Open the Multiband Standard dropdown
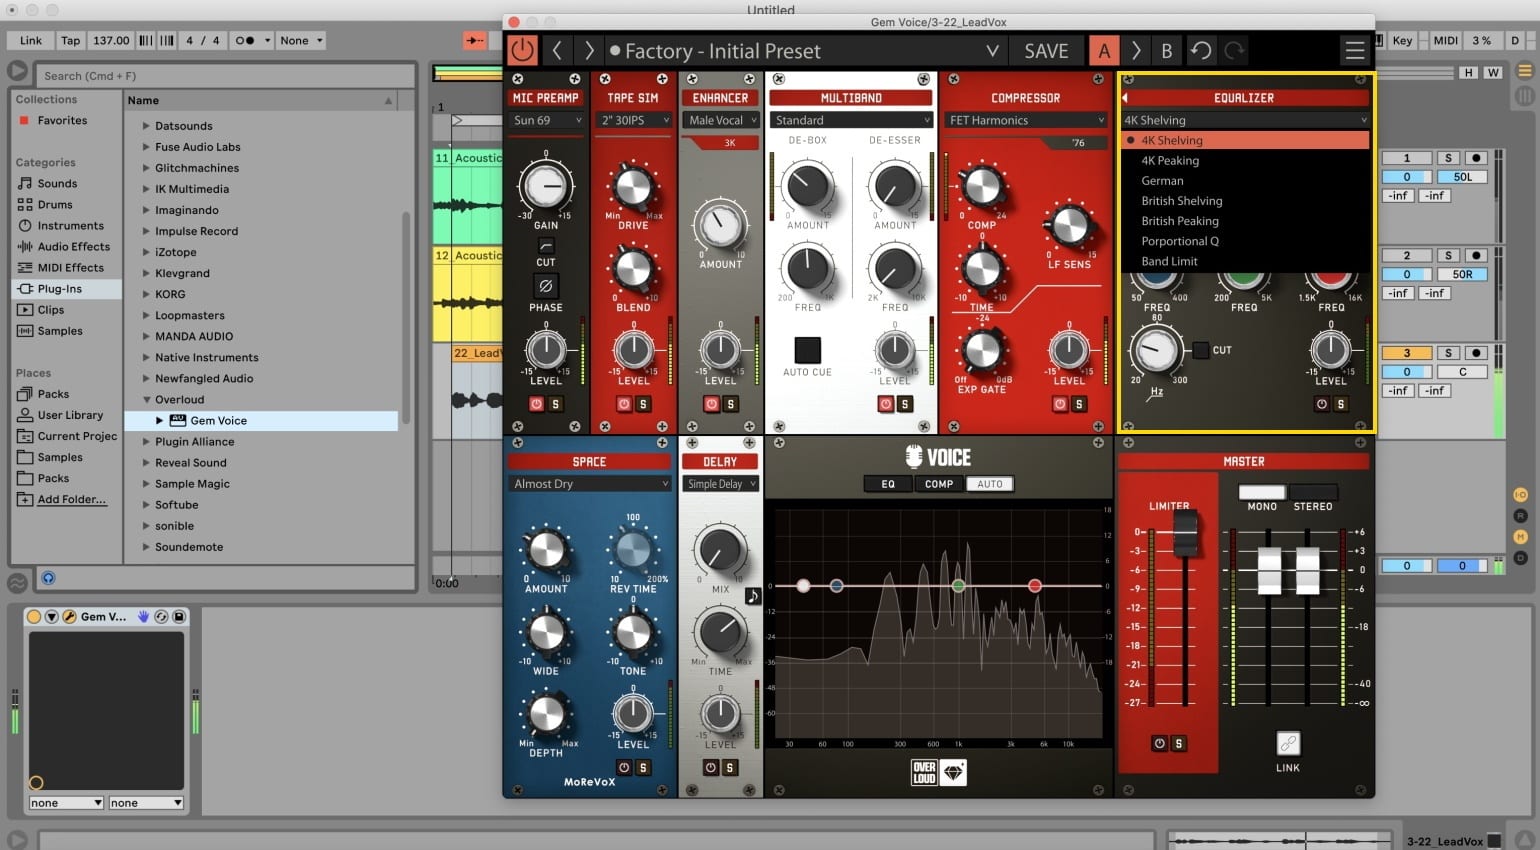 851,120
